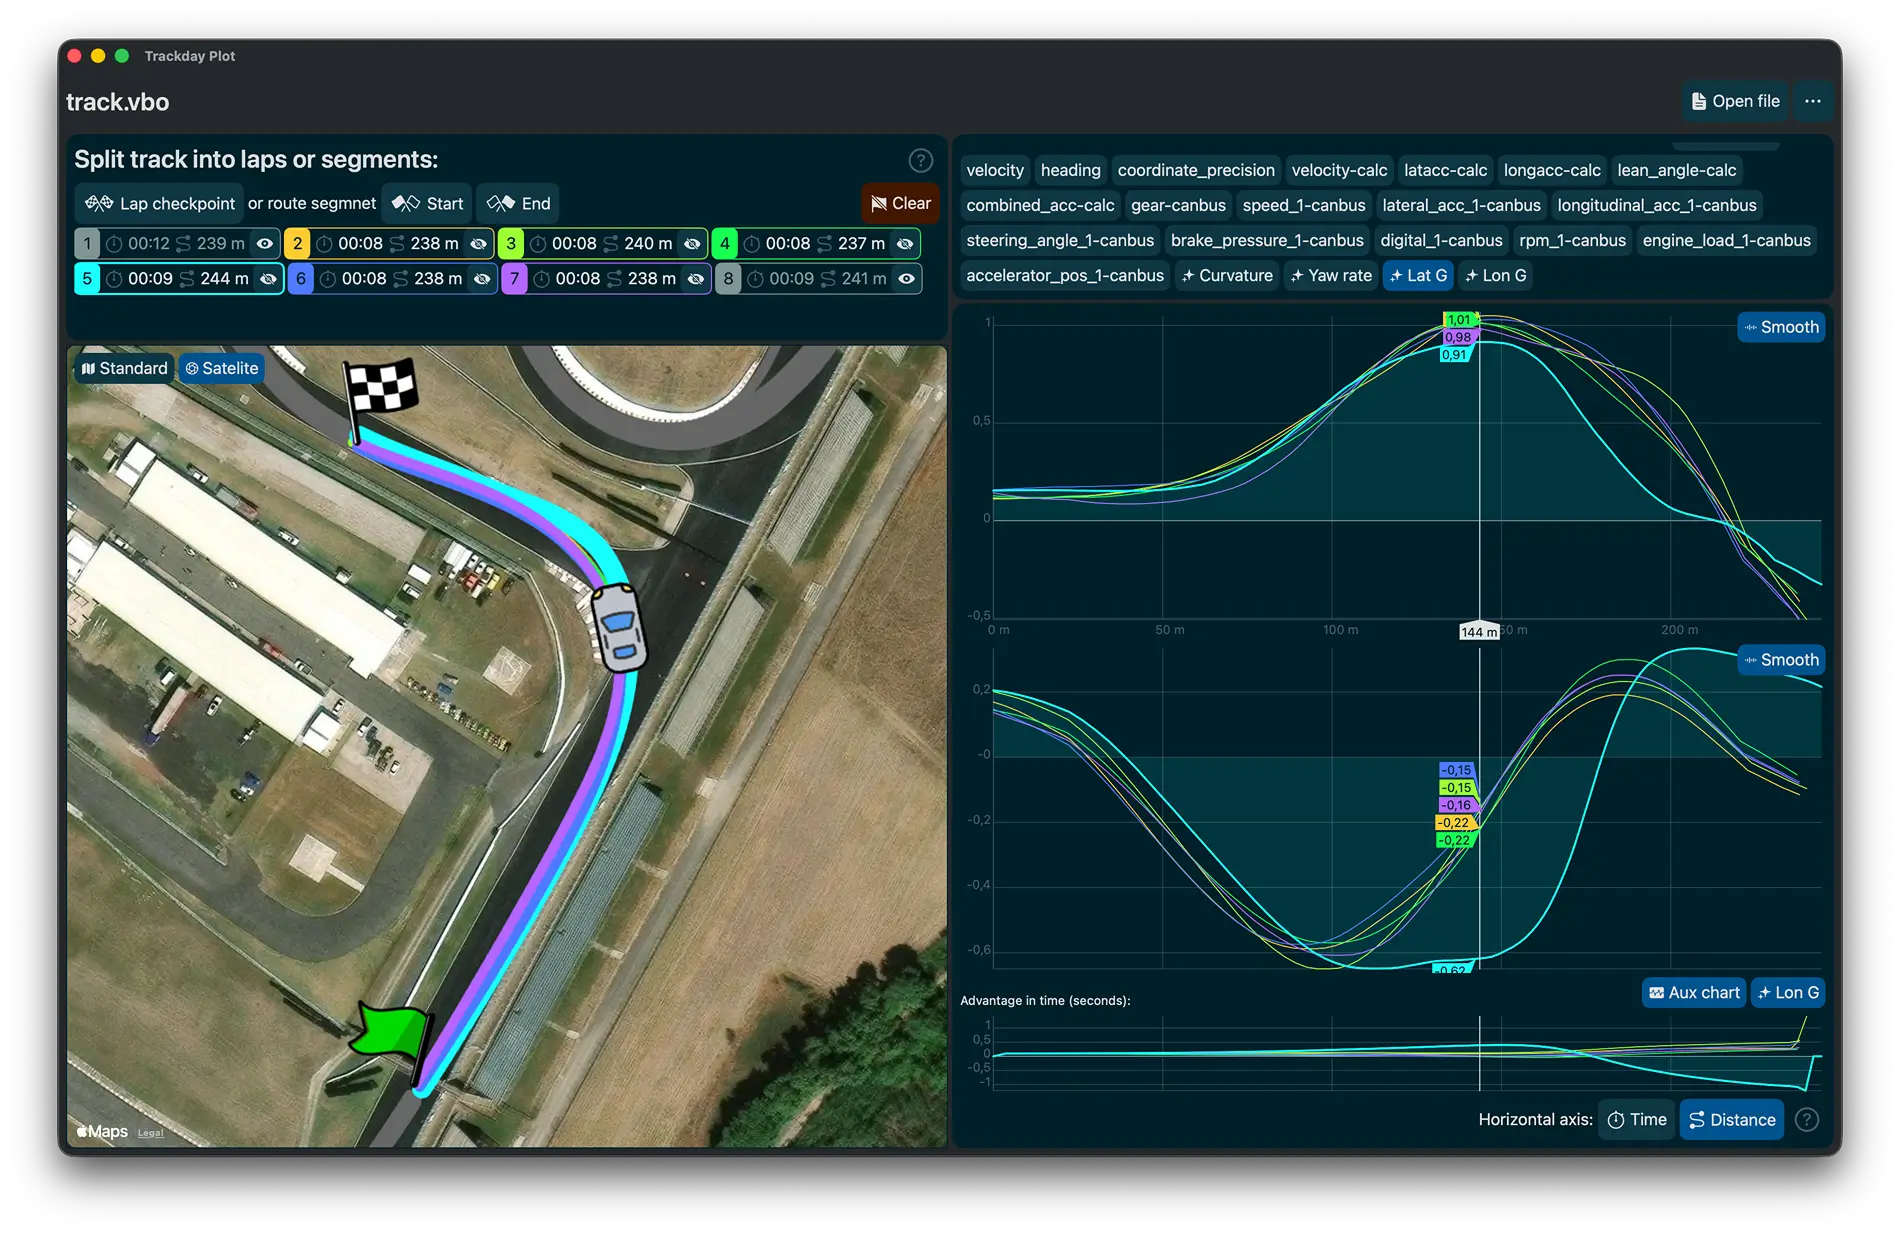Switch map to Satelite view
The width and height of the screenshot is (1900, 1233).
(x=222, y=368)
